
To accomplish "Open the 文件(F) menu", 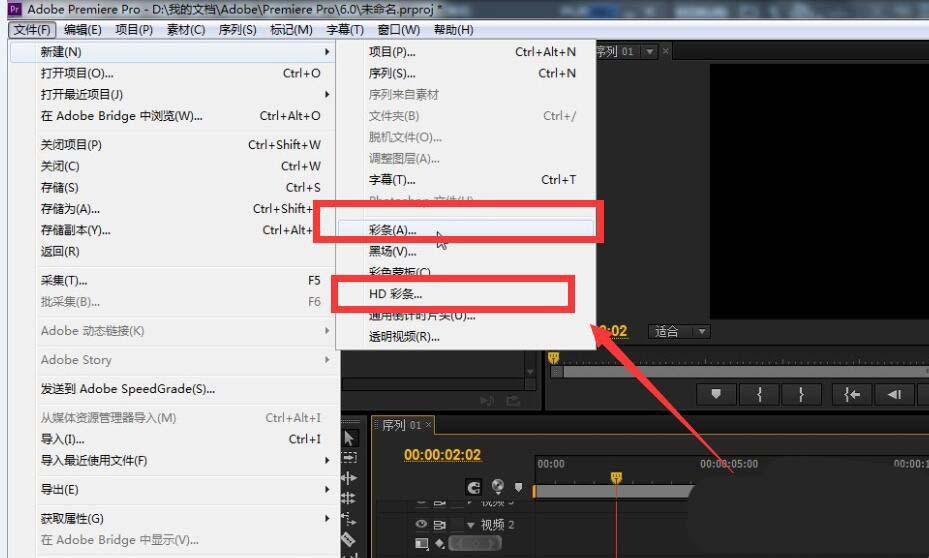I will point(32,30).
